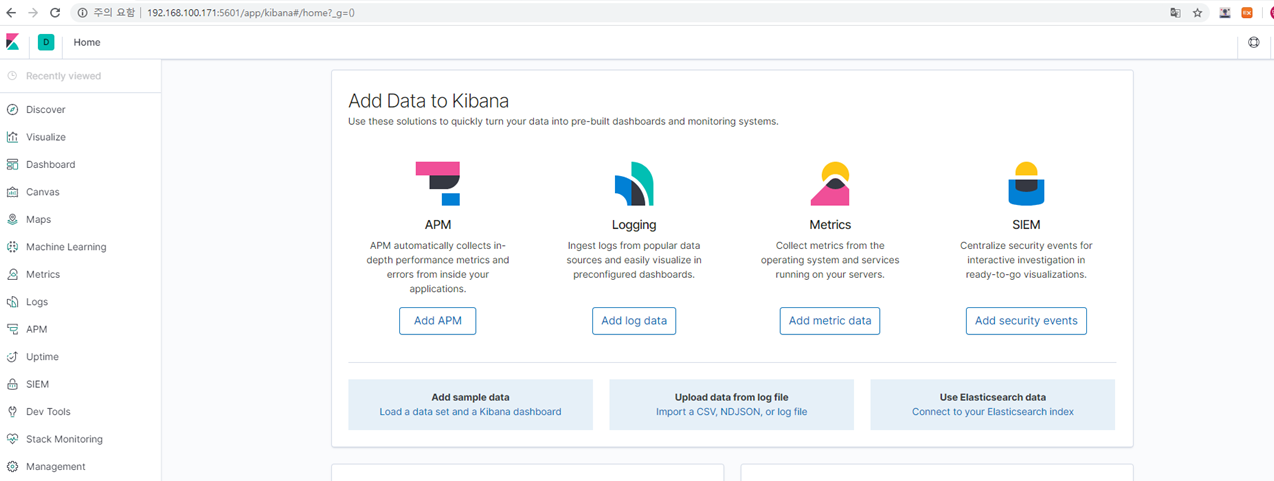Click the Maps icon in sidebar
This screenshot has width=1274, height=481.
click(x=12, y=220)
